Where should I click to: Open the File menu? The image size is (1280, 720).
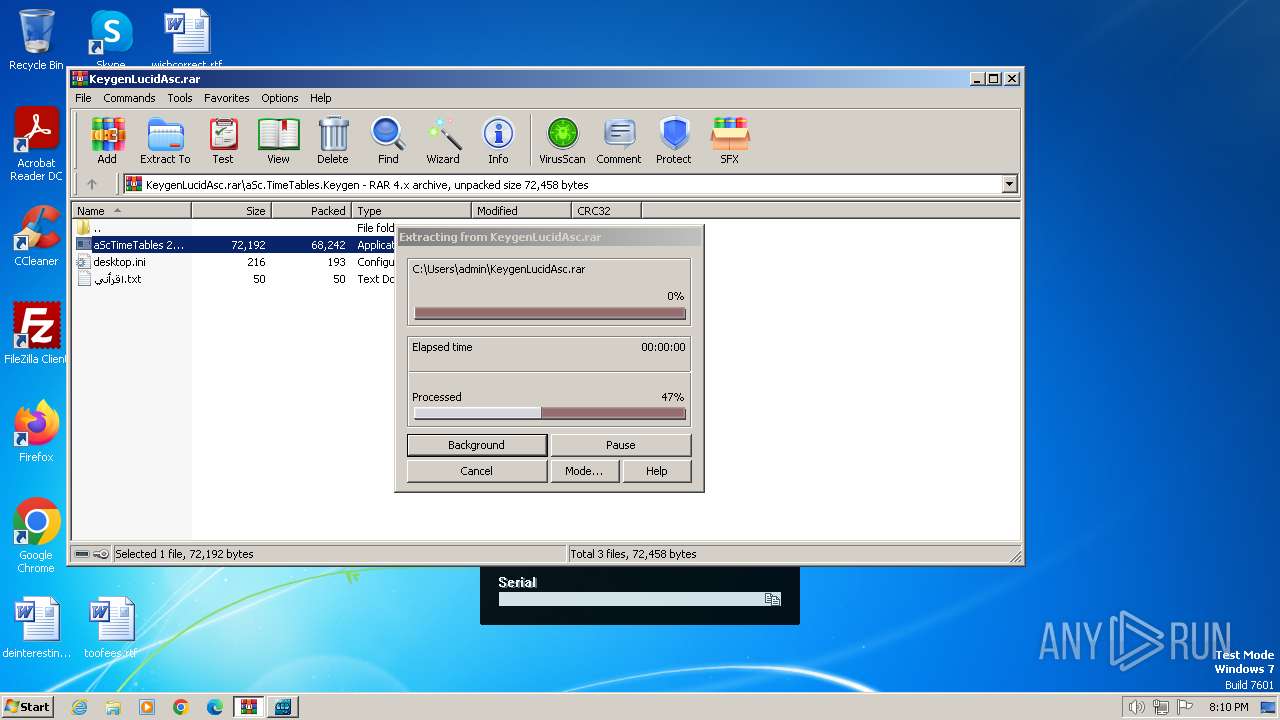click(83, 98)
